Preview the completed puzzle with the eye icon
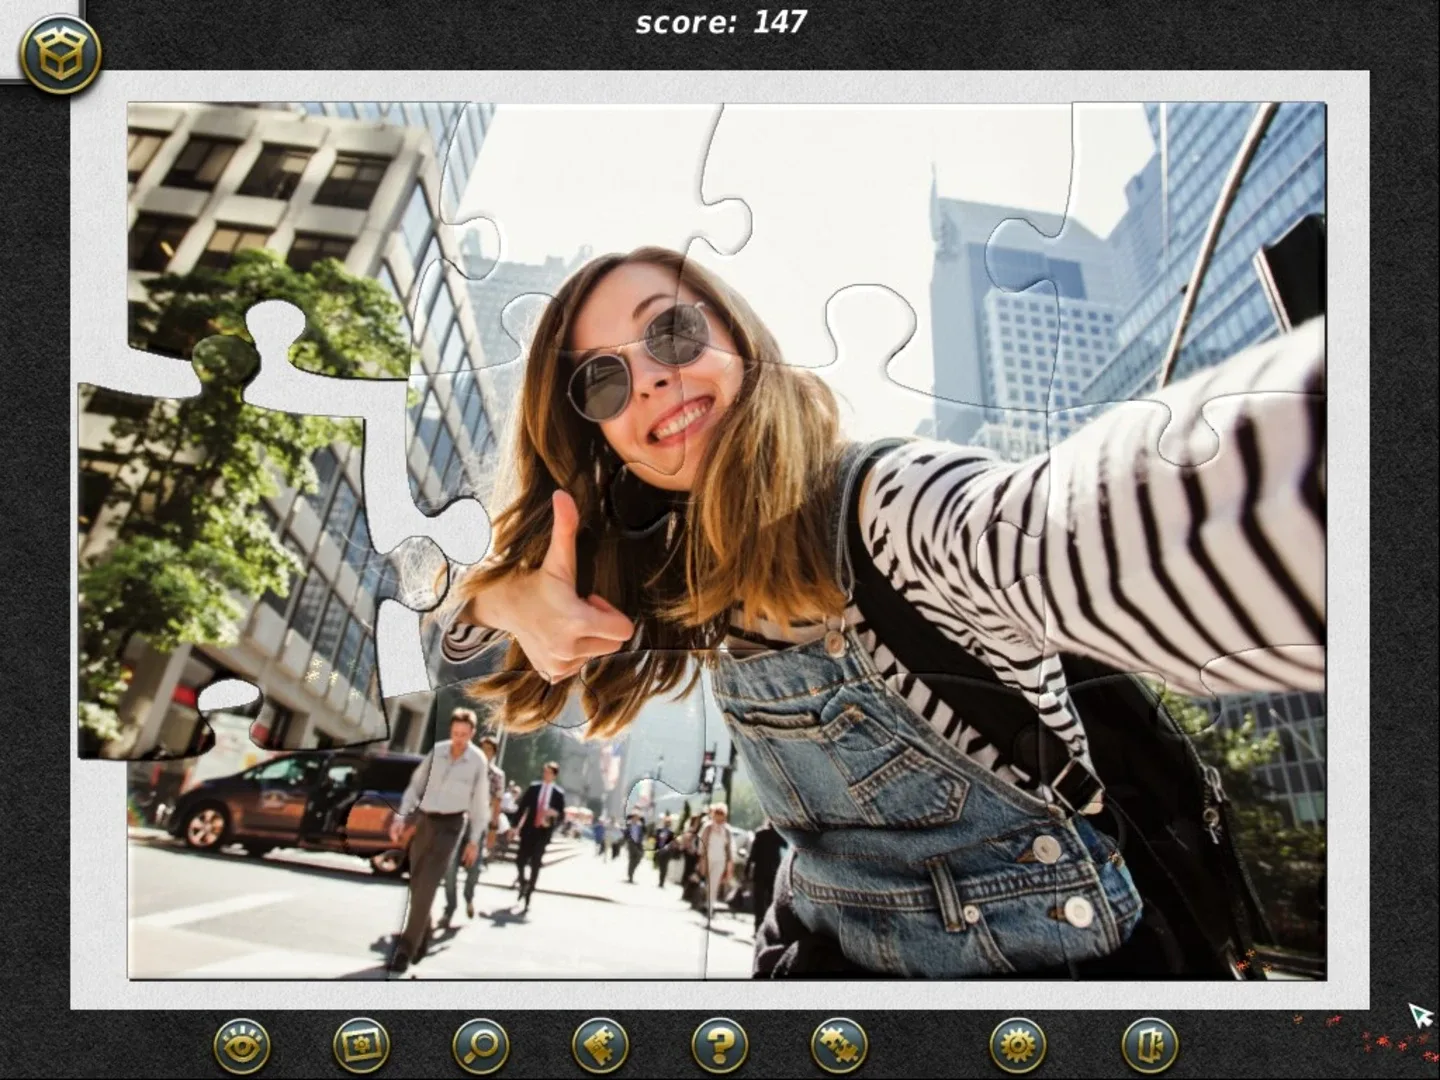 tap(240, 1043)
